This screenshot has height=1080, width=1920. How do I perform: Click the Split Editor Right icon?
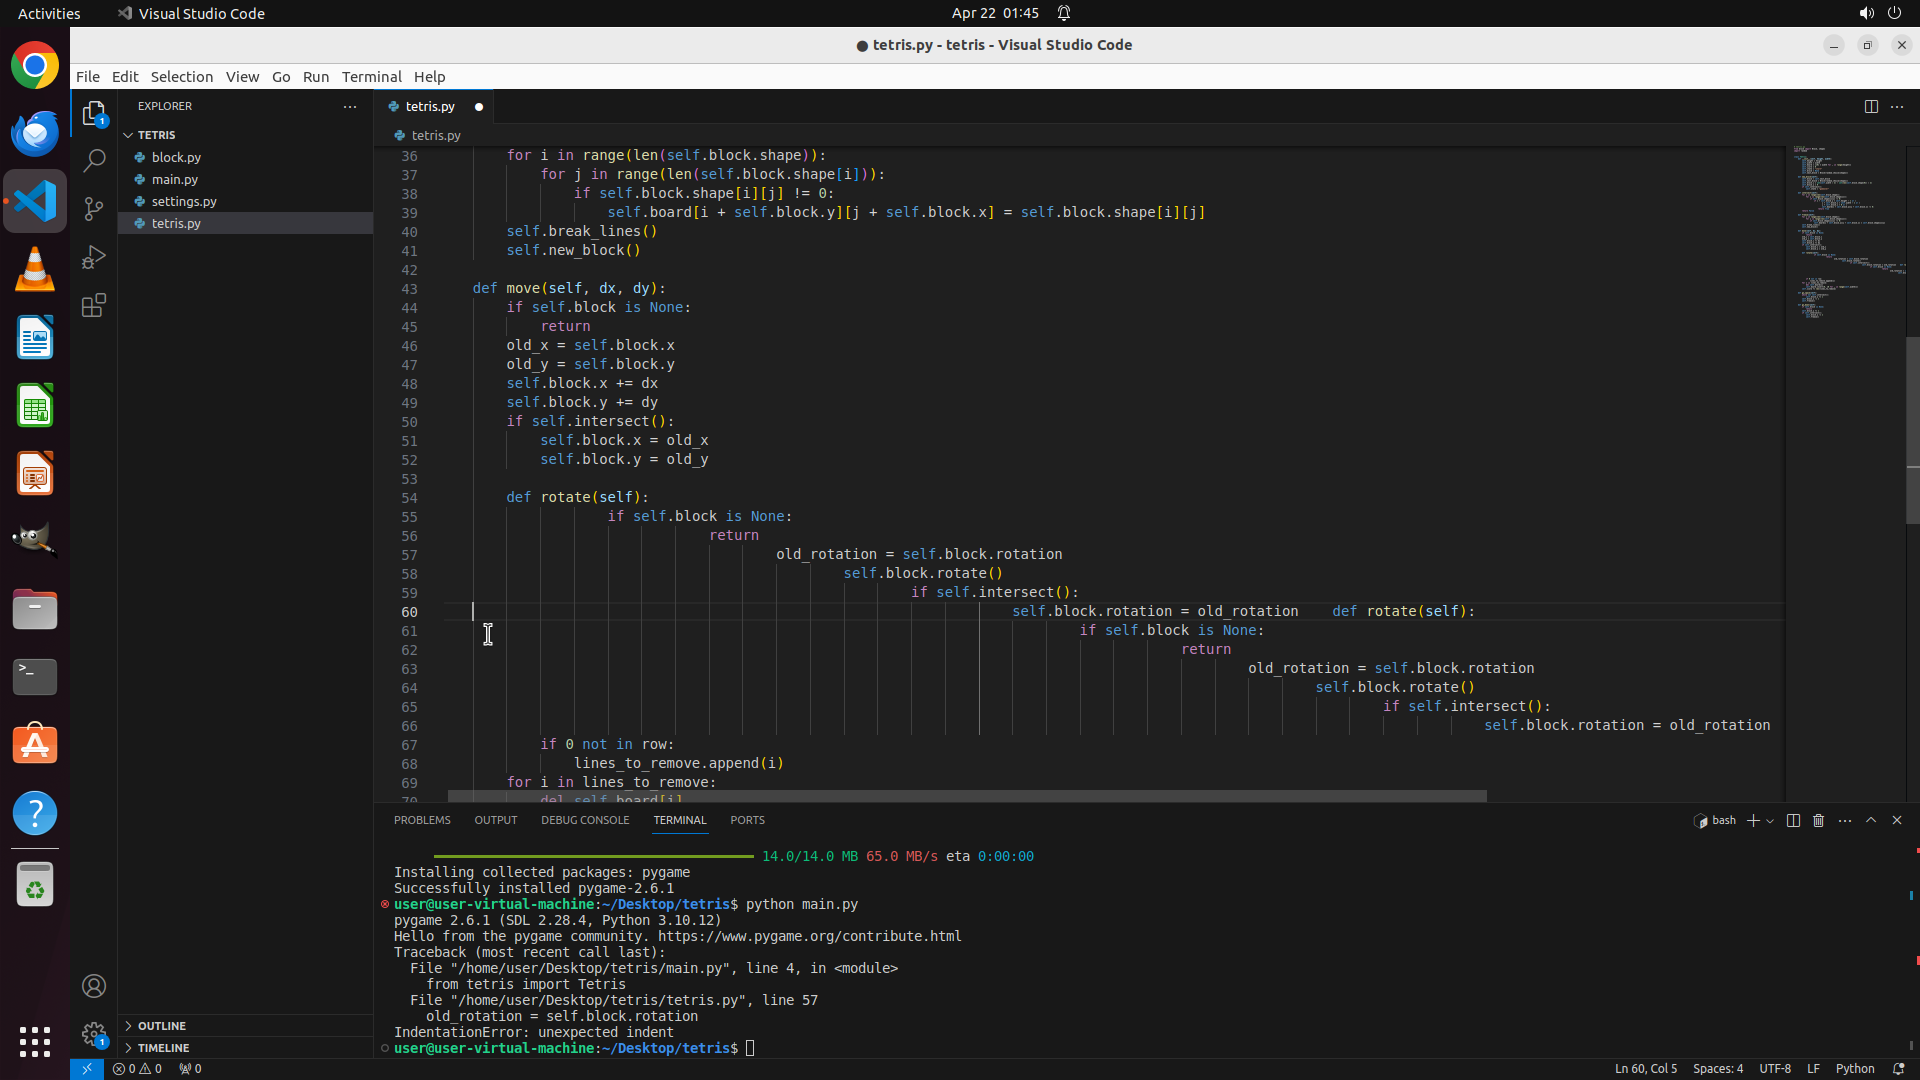tap(1871, 106)
